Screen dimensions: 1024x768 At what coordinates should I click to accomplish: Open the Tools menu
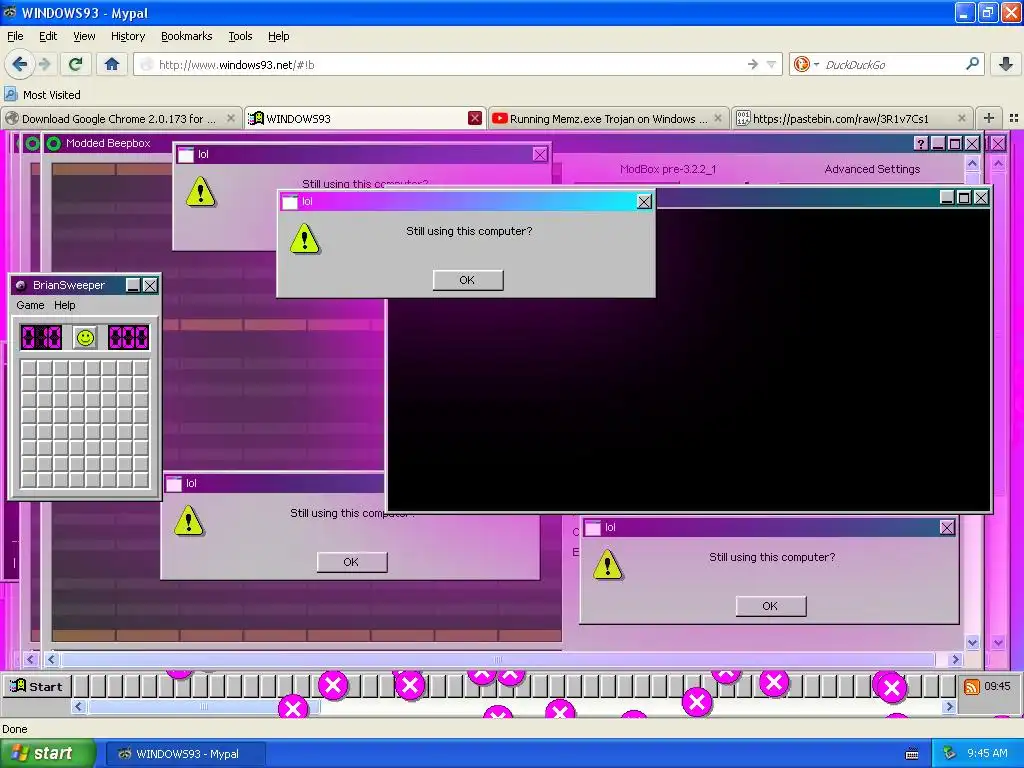[240, 36]
